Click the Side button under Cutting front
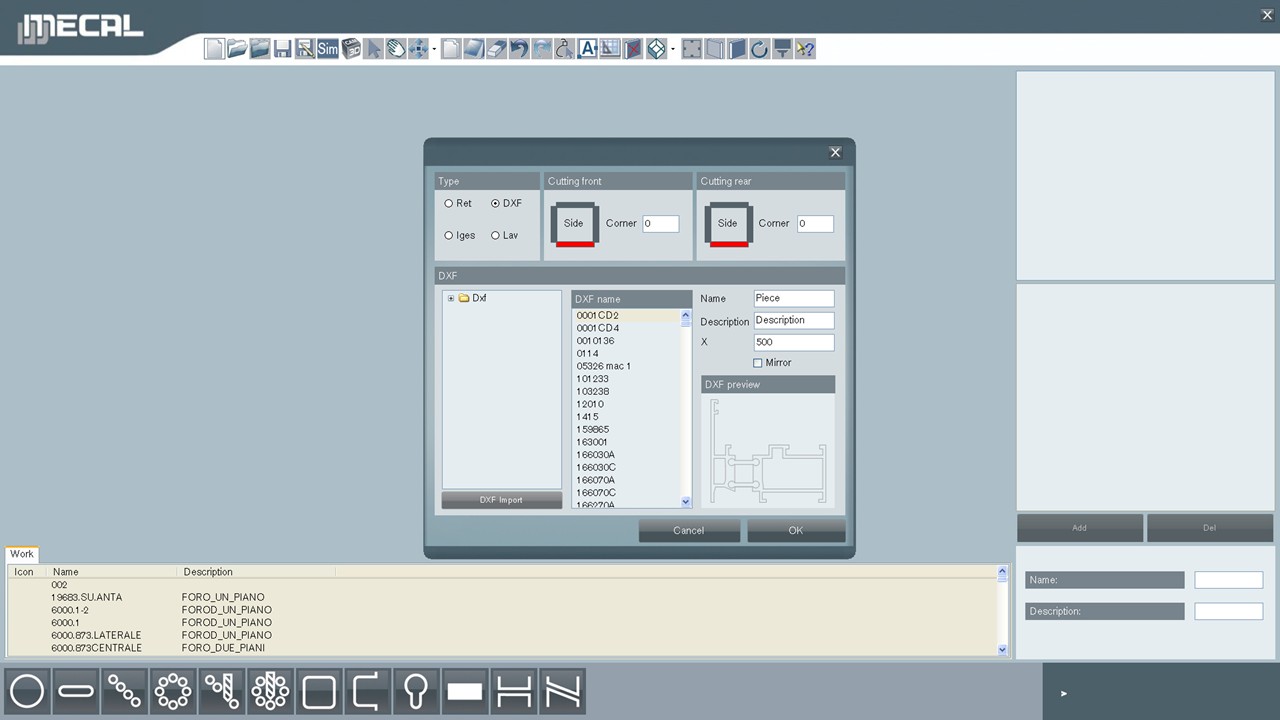 [x=574, y=224]
